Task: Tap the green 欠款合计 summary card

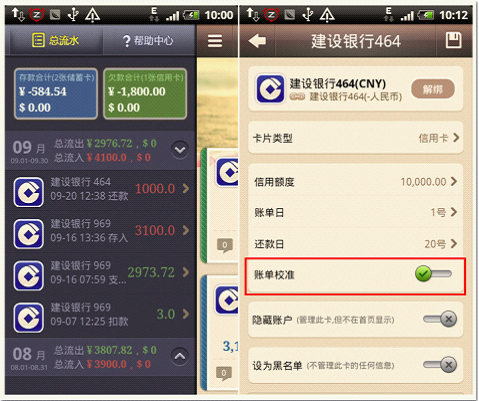Action: (145, 94)
